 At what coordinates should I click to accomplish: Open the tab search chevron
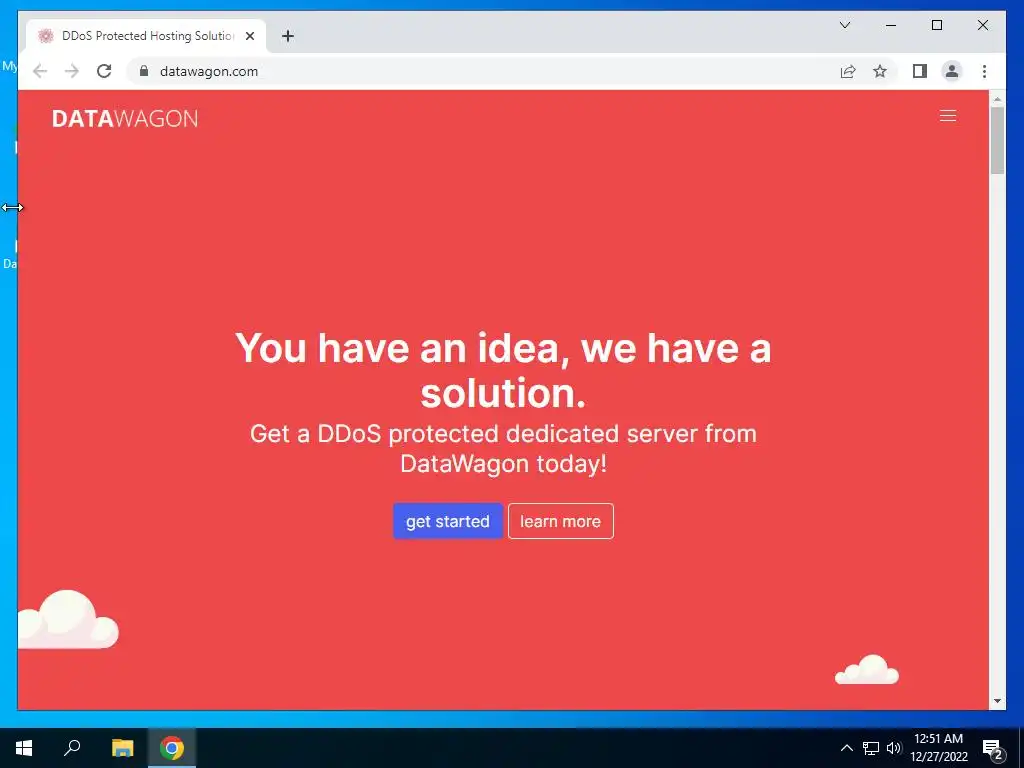pyautogui.click(x=844, y=25)
